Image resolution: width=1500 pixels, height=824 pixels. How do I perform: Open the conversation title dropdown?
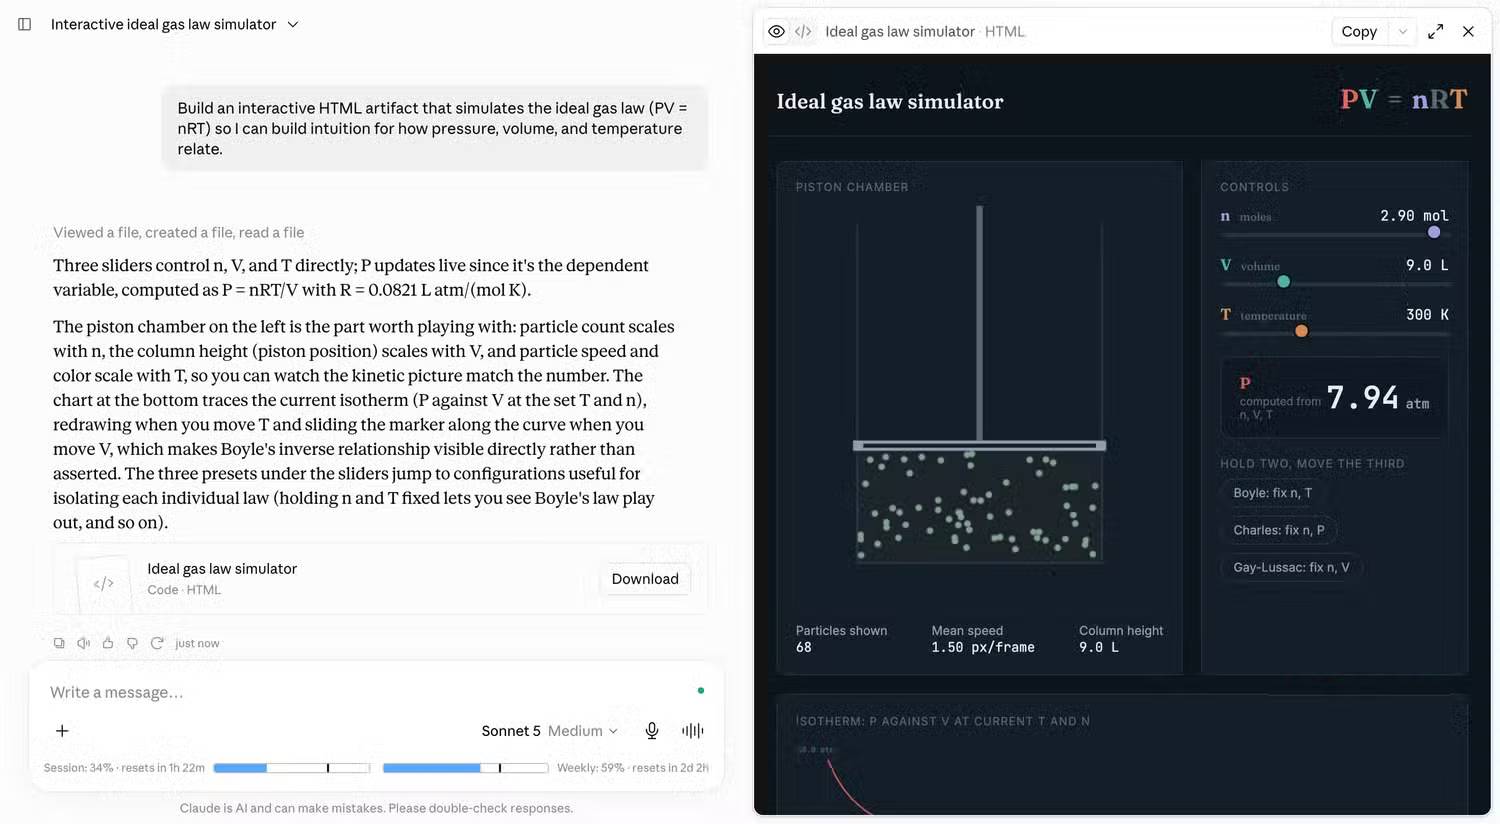293,24
